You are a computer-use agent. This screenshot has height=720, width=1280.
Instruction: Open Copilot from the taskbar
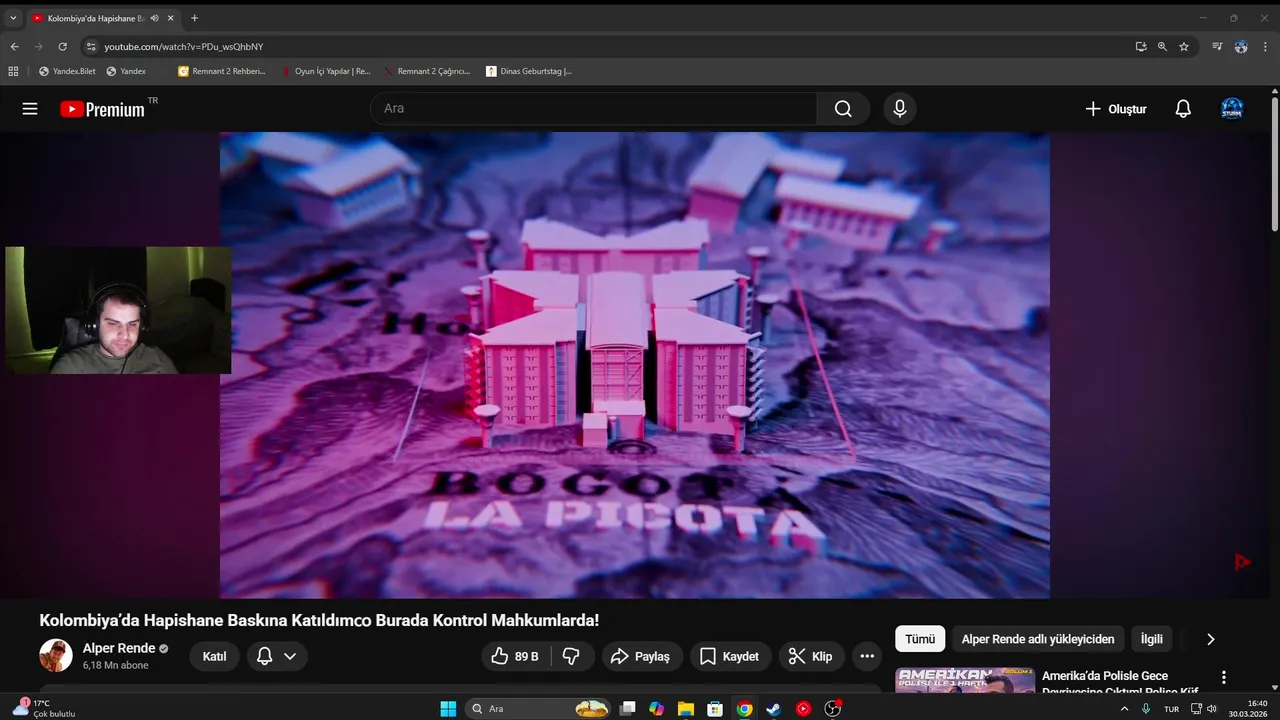click(x=656, y=708)
